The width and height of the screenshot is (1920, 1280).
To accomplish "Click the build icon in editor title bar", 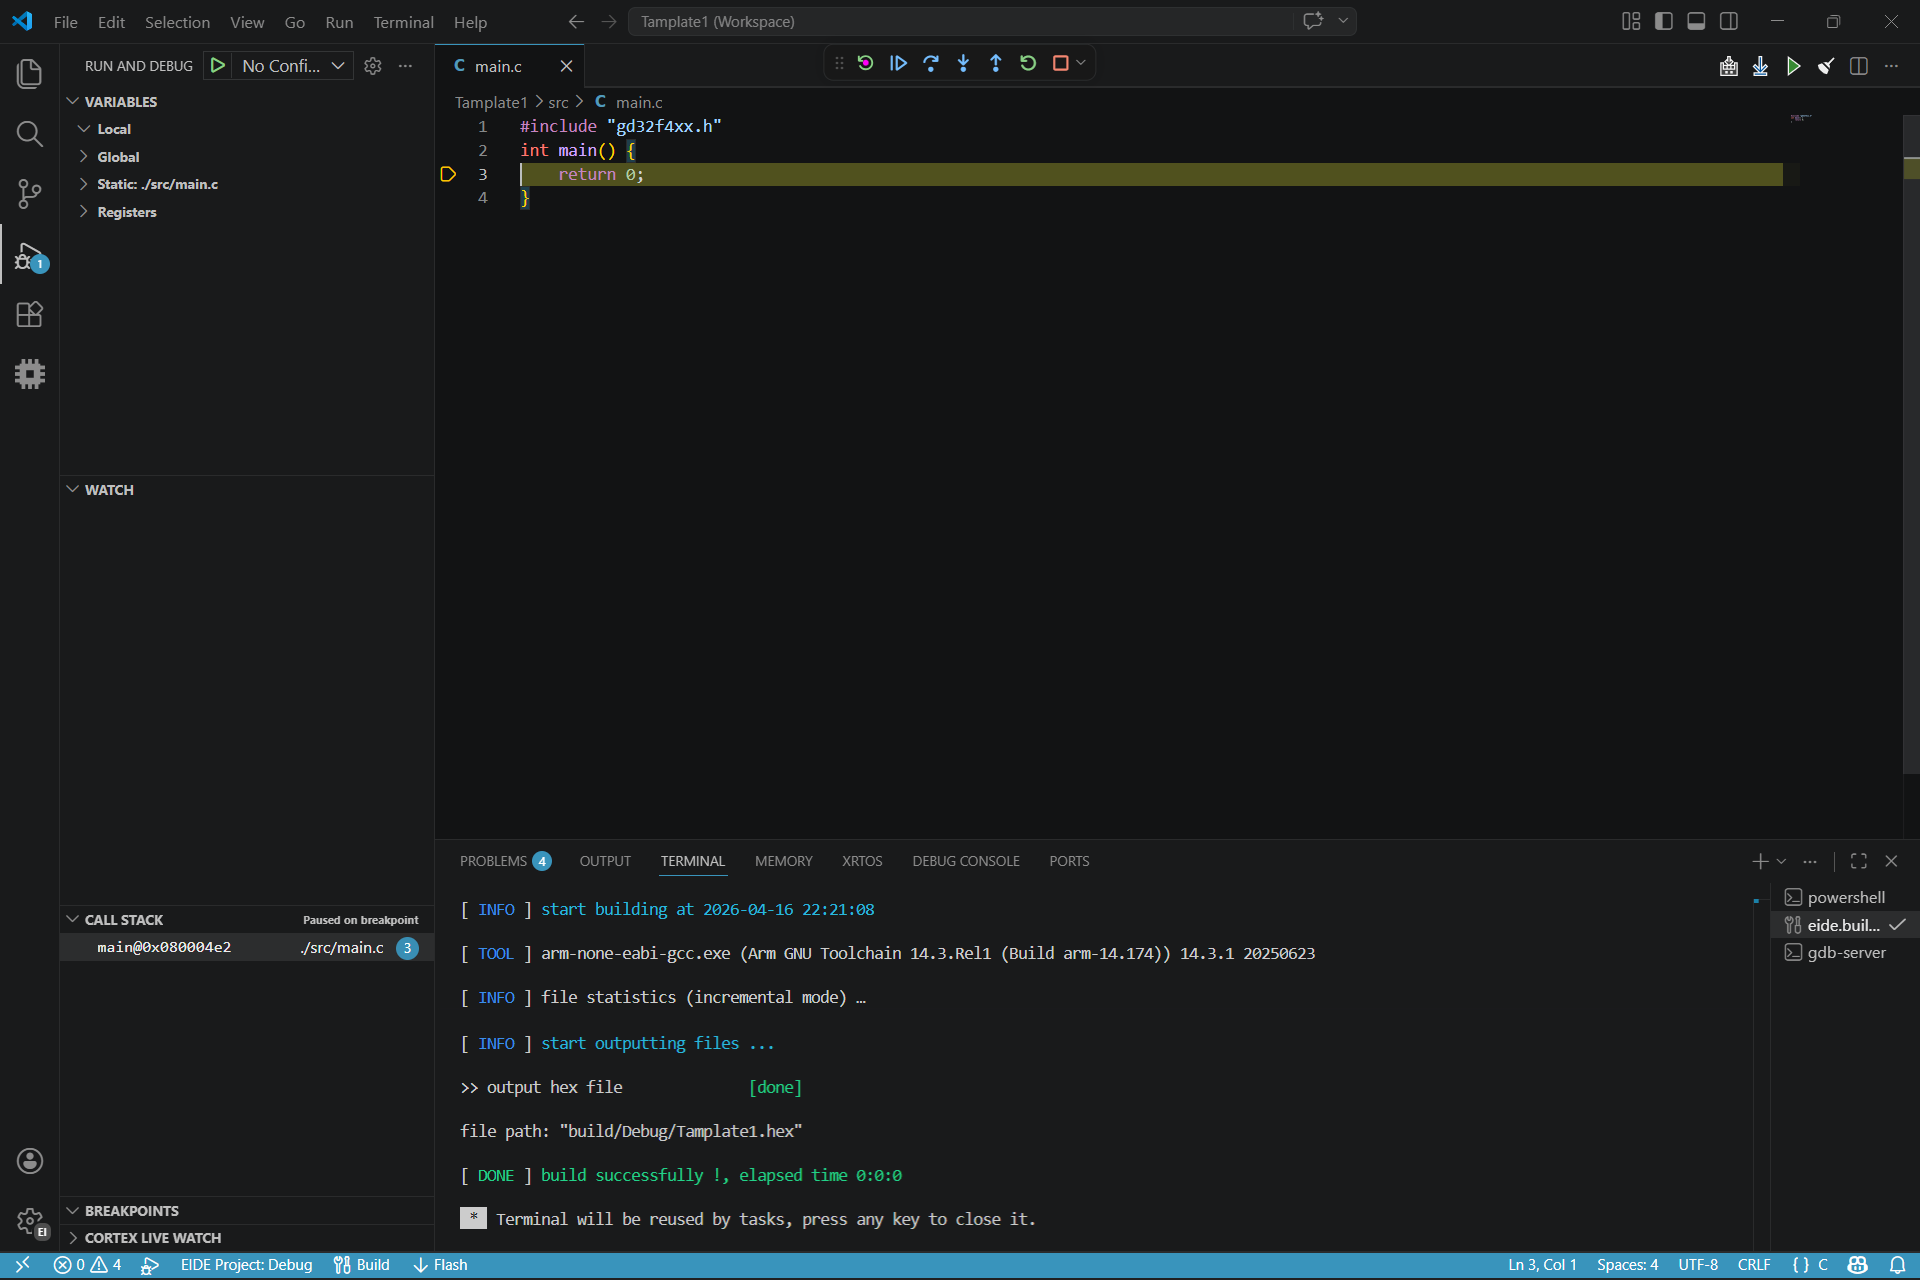I will tap(1729, 66).
